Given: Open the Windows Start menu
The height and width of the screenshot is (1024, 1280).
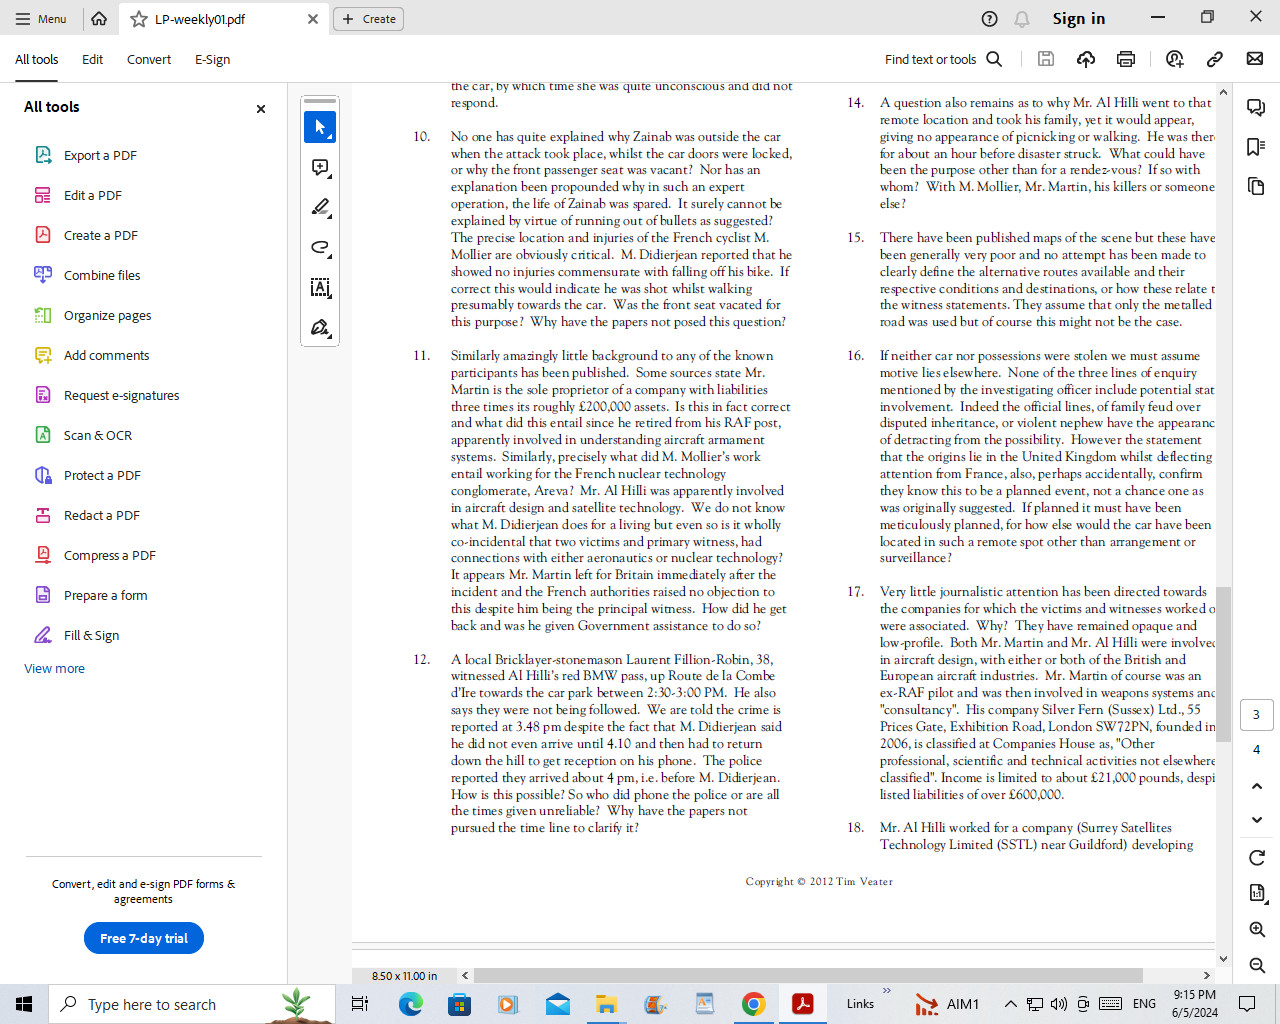Looking at the screenshot, I should [24, 1004].
